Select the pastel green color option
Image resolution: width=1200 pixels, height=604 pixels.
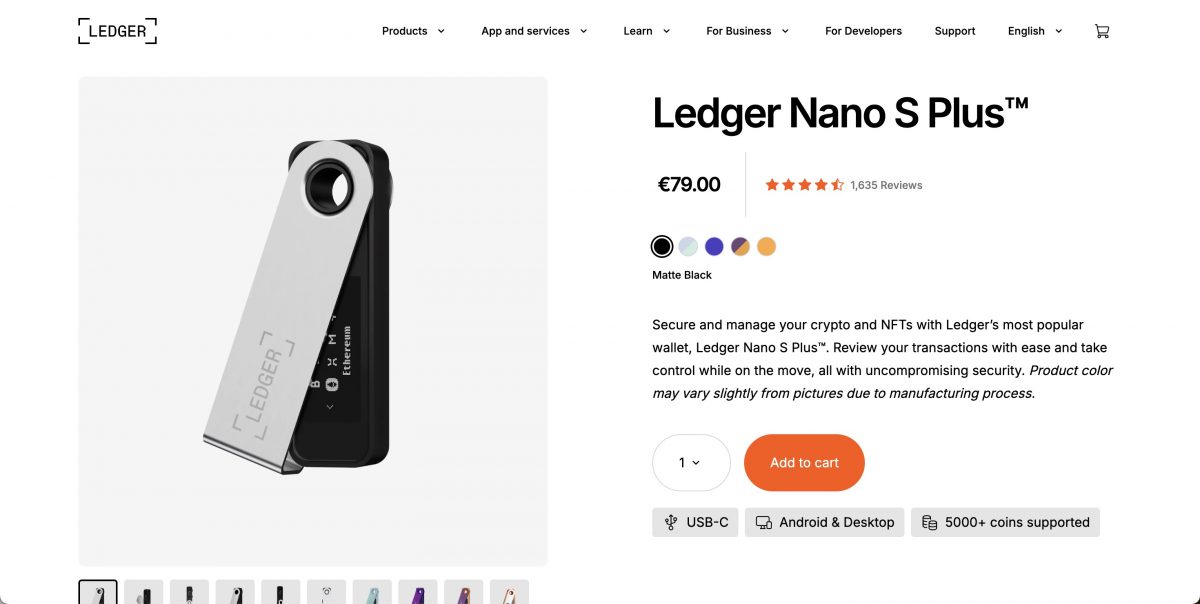[x=689, y=246]
